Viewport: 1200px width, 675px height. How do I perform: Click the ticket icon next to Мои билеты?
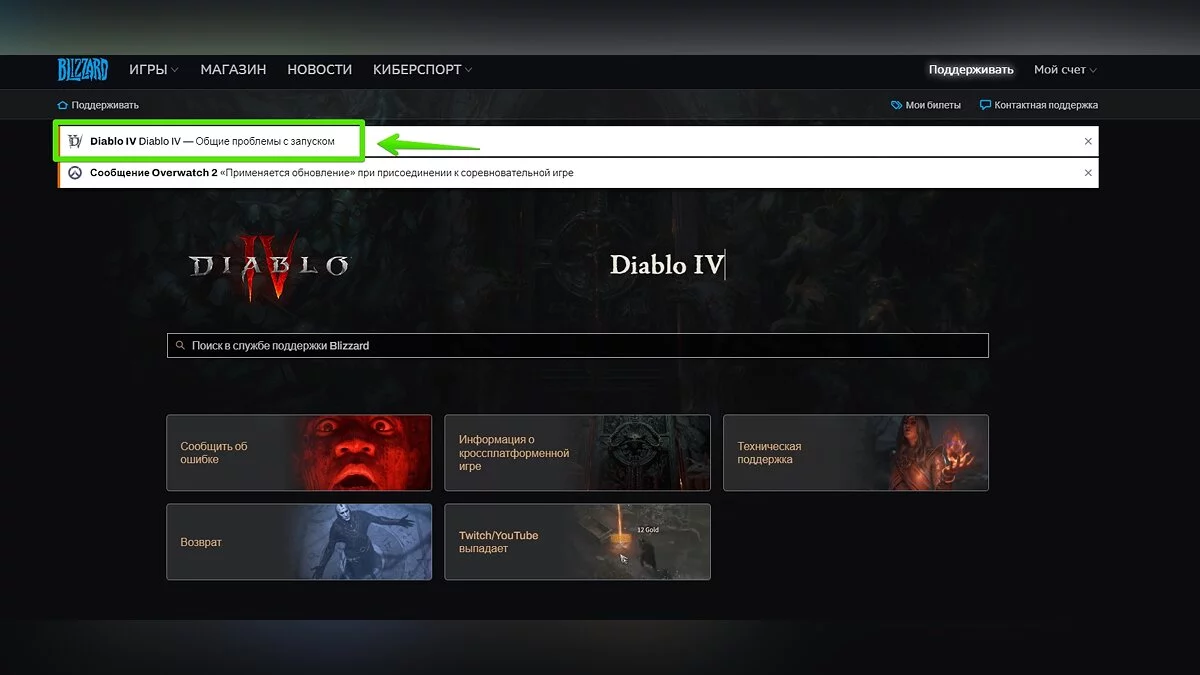pyautogui.click(x=896, y=105)
